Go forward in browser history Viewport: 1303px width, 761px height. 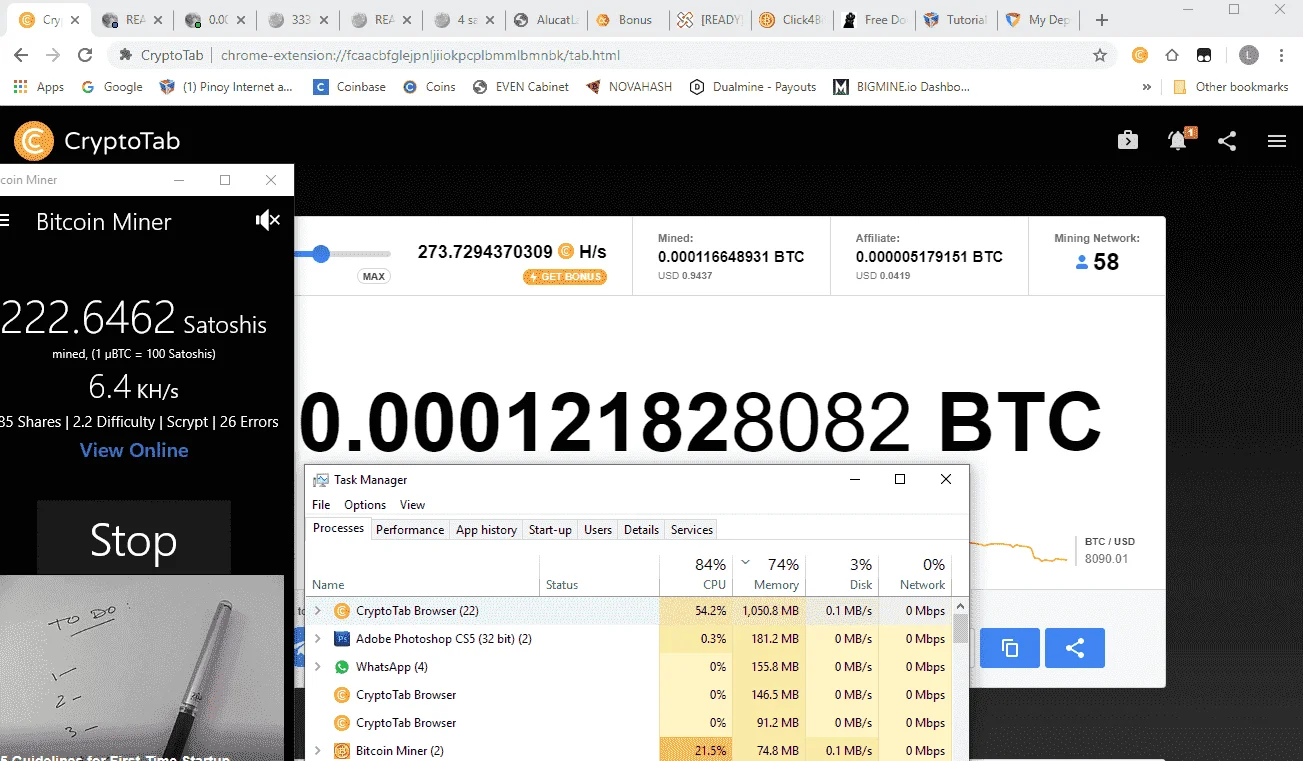tap(53, 55)
